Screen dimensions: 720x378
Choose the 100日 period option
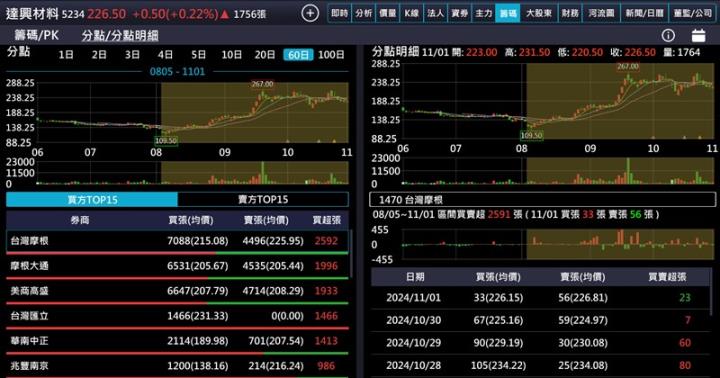331,55
